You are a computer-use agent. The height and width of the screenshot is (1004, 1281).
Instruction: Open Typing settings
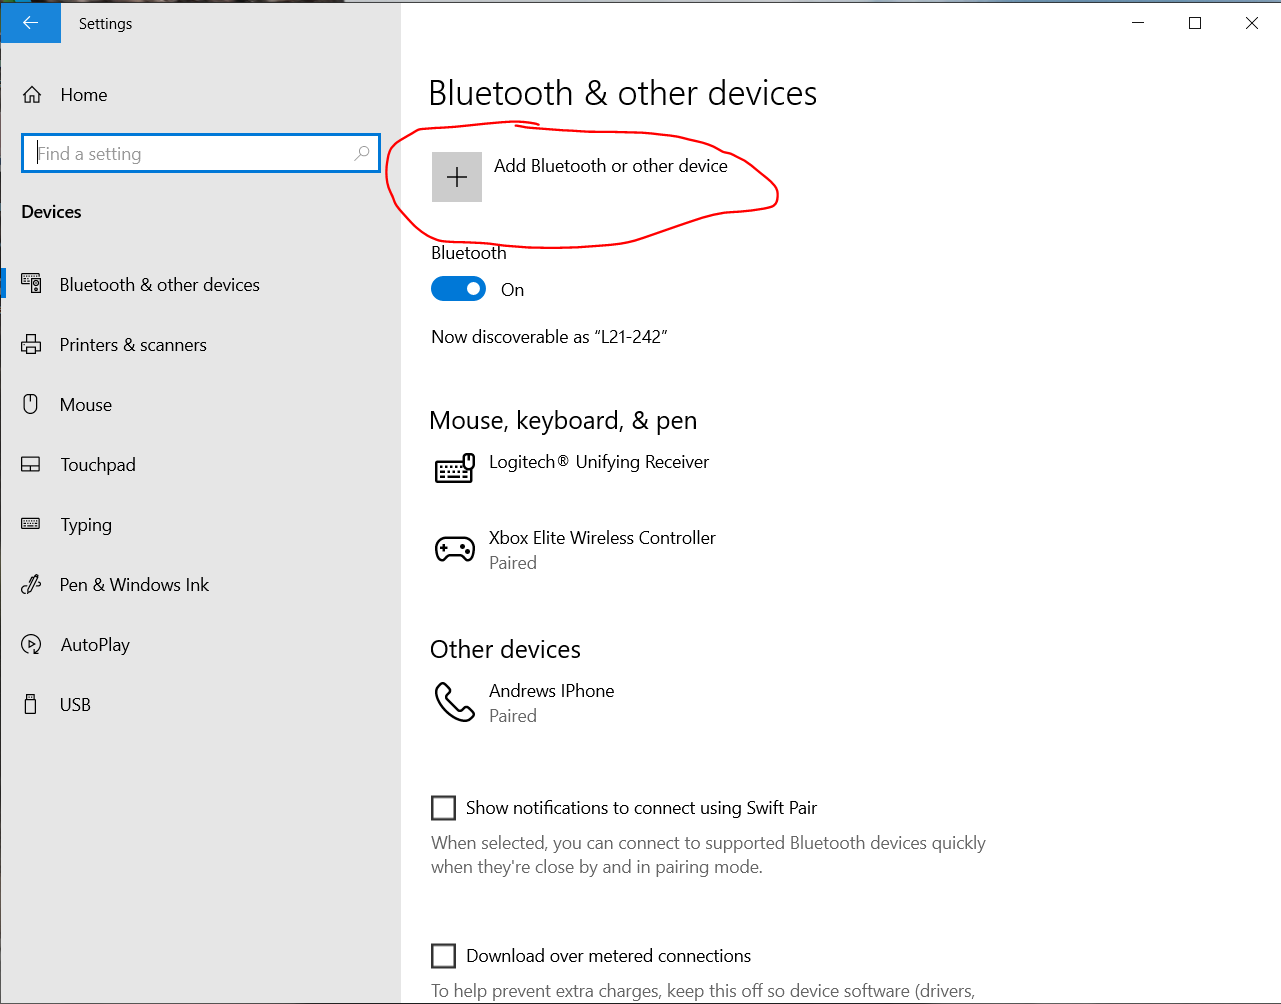(x=86, y=525)
